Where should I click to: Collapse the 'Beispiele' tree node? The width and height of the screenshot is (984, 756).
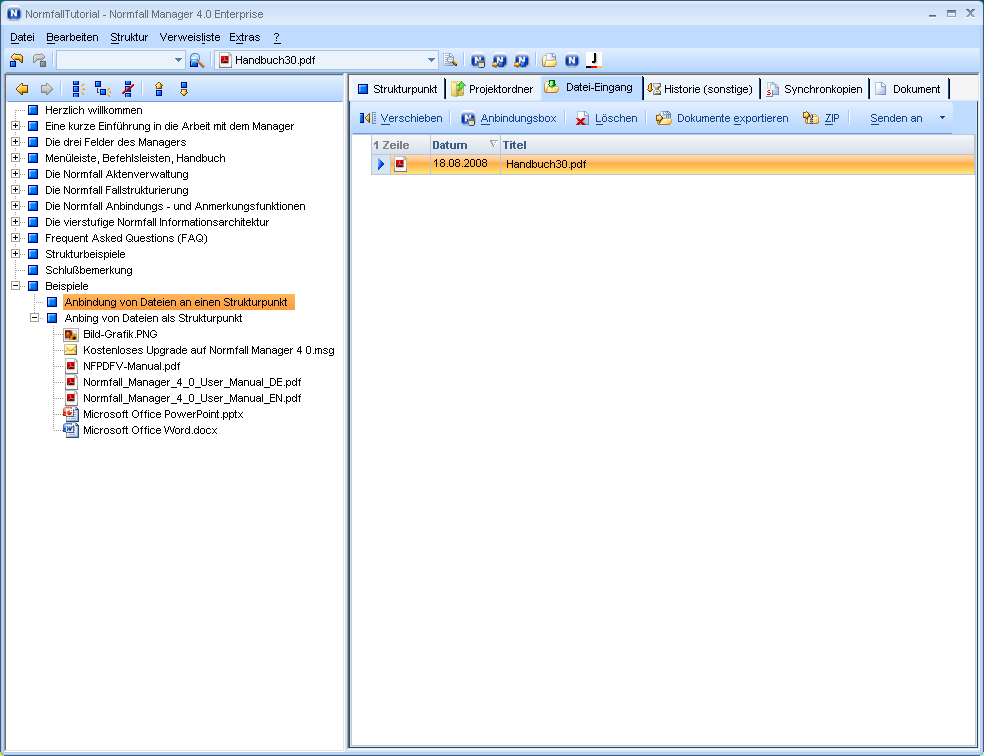15,286
